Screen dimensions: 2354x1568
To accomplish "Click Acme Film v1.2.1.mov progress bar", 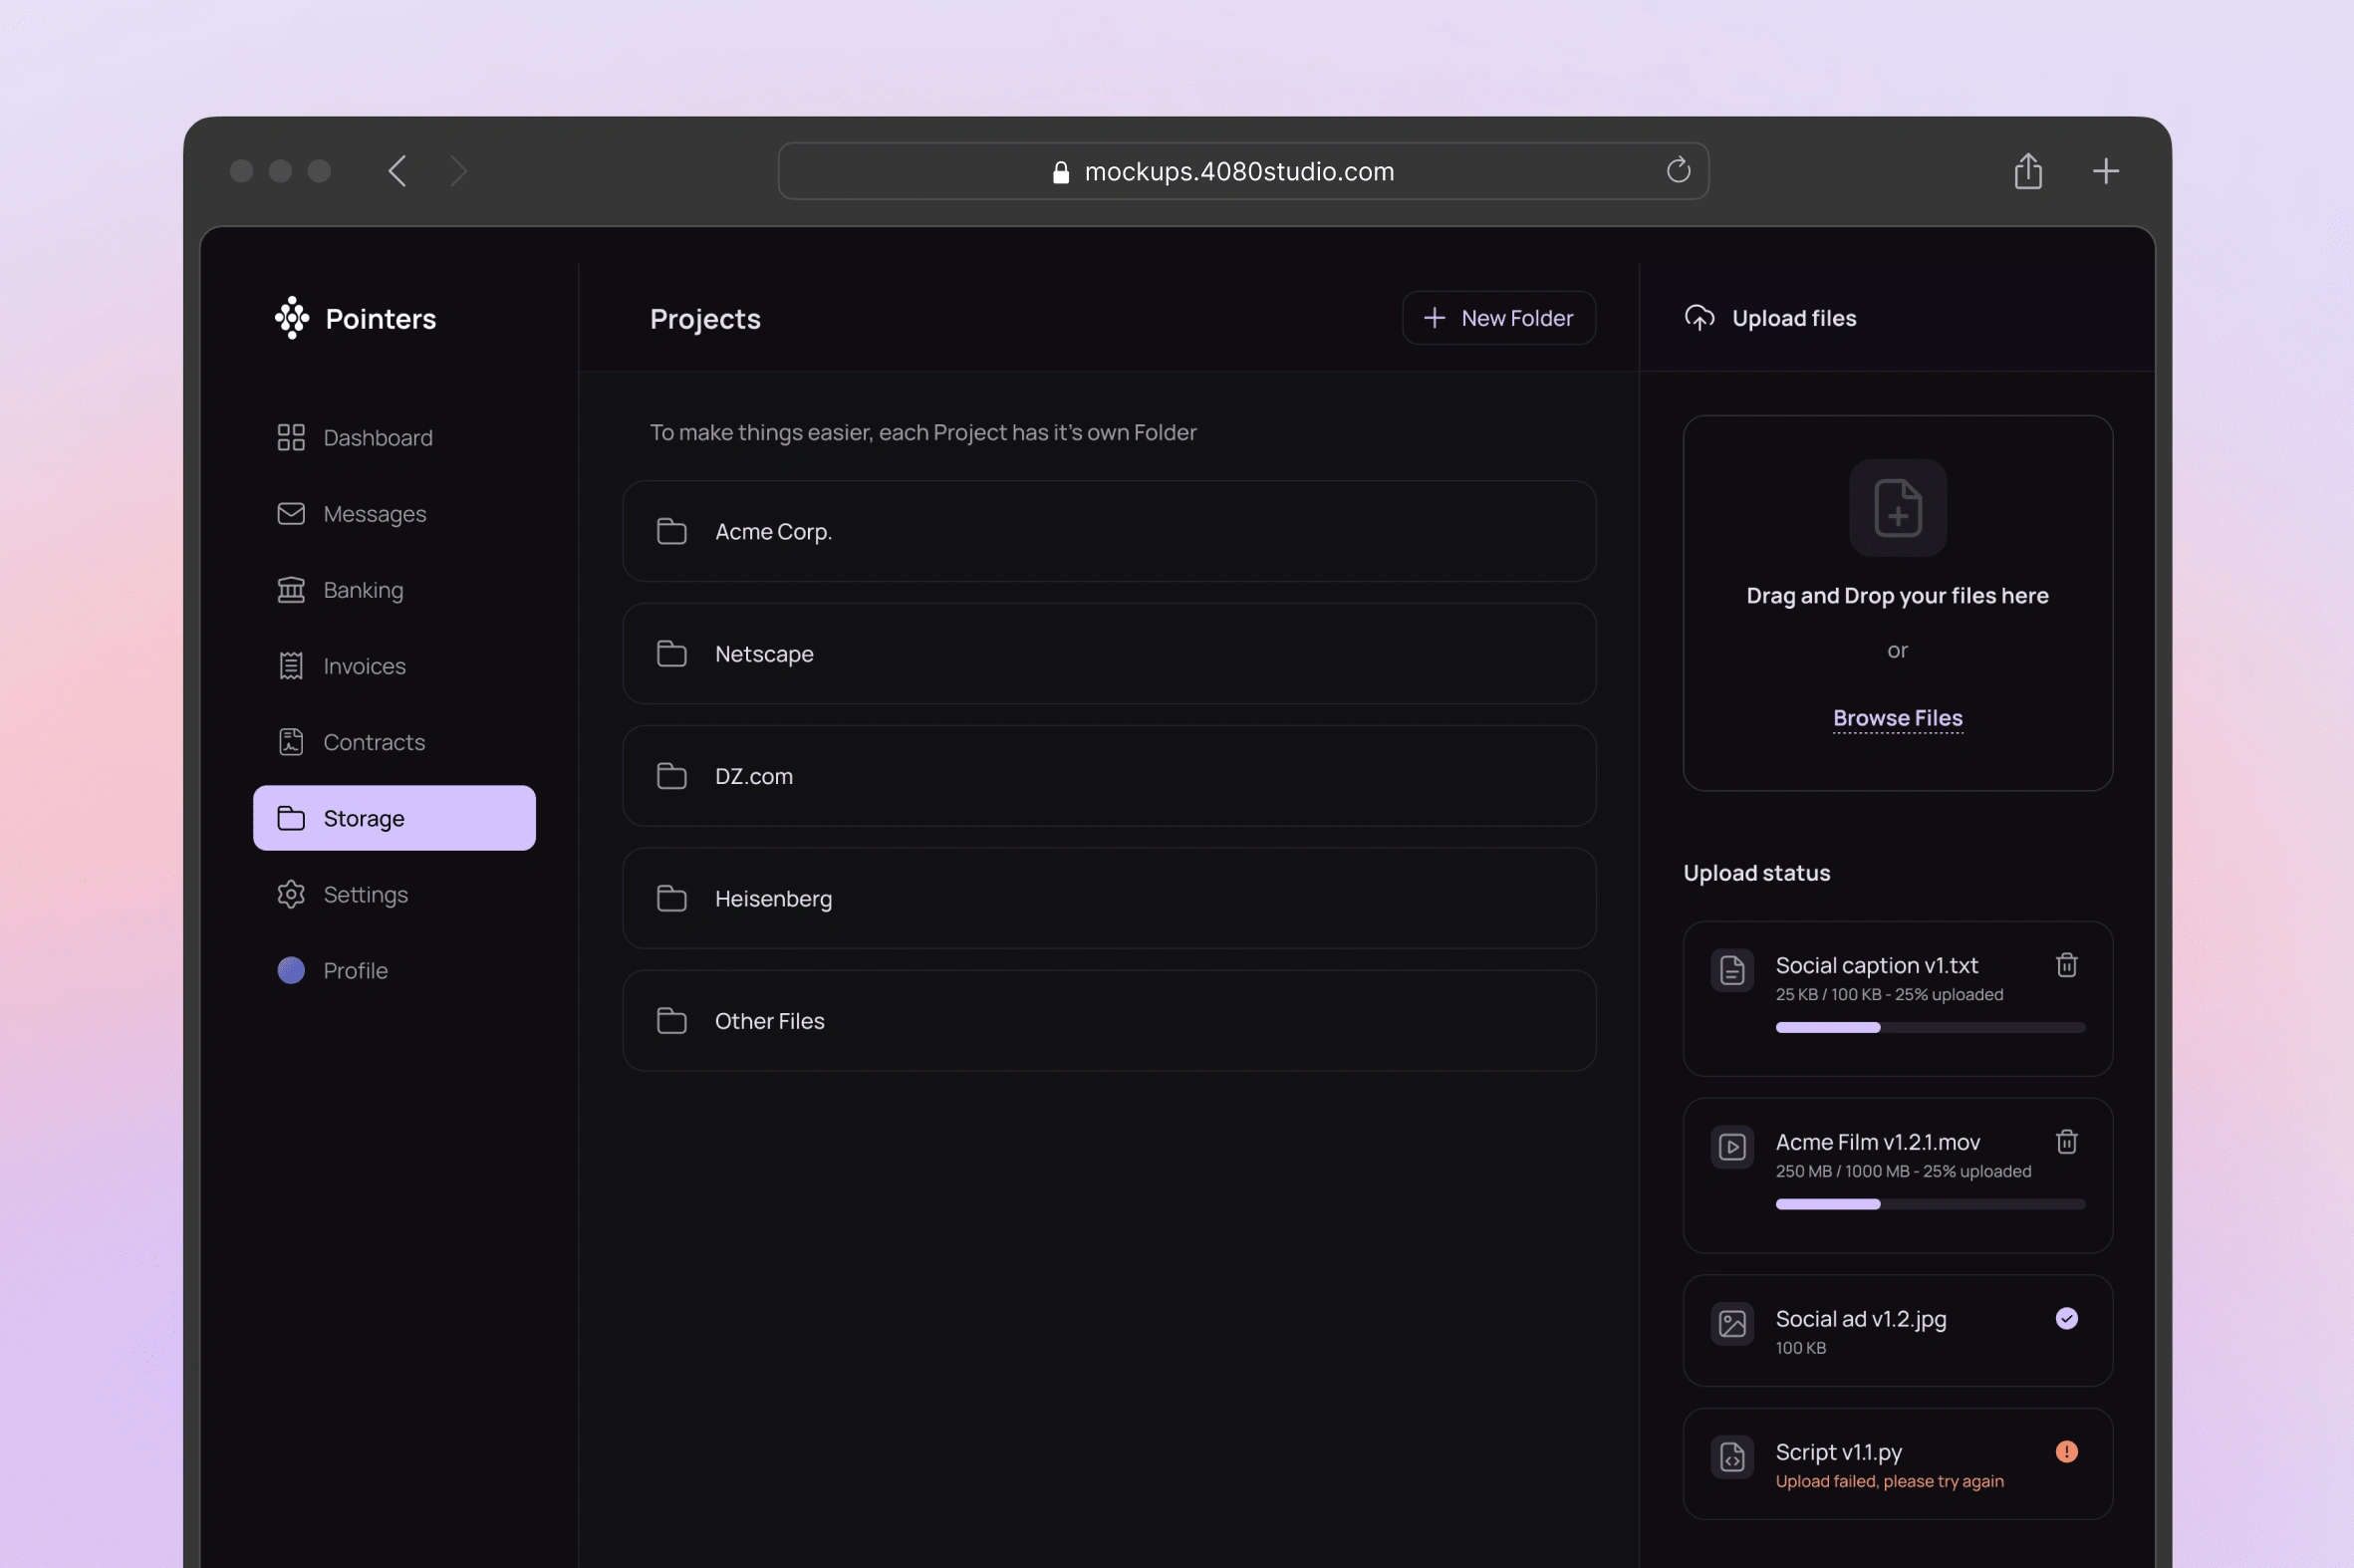I will (1930, 1205).
